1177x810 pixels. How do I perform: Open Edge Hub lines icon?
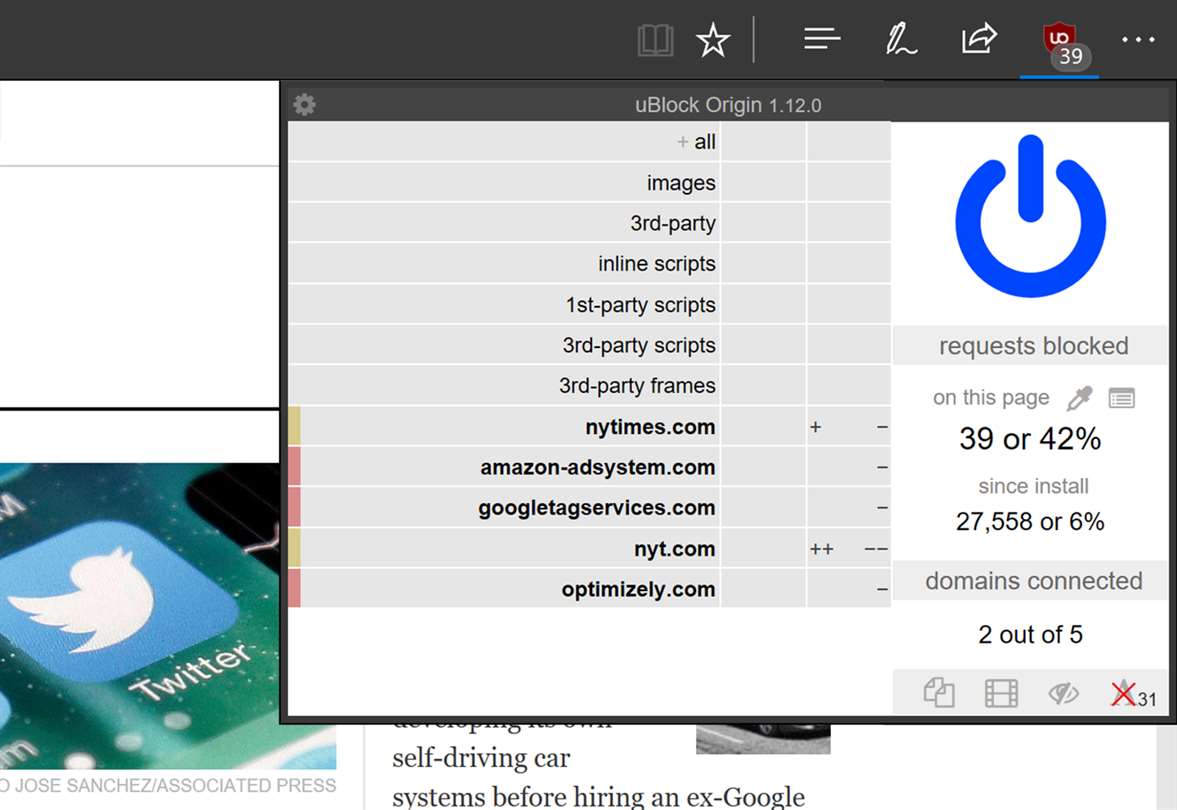pyautogui.click(x=822, y=38)
